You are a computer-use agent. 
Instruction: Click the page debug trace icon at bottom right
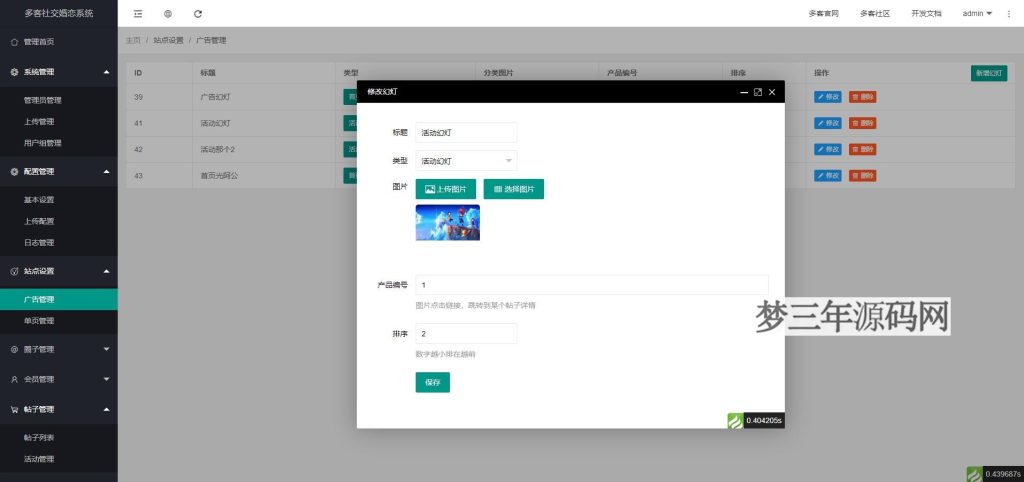(x=974, y=474)
